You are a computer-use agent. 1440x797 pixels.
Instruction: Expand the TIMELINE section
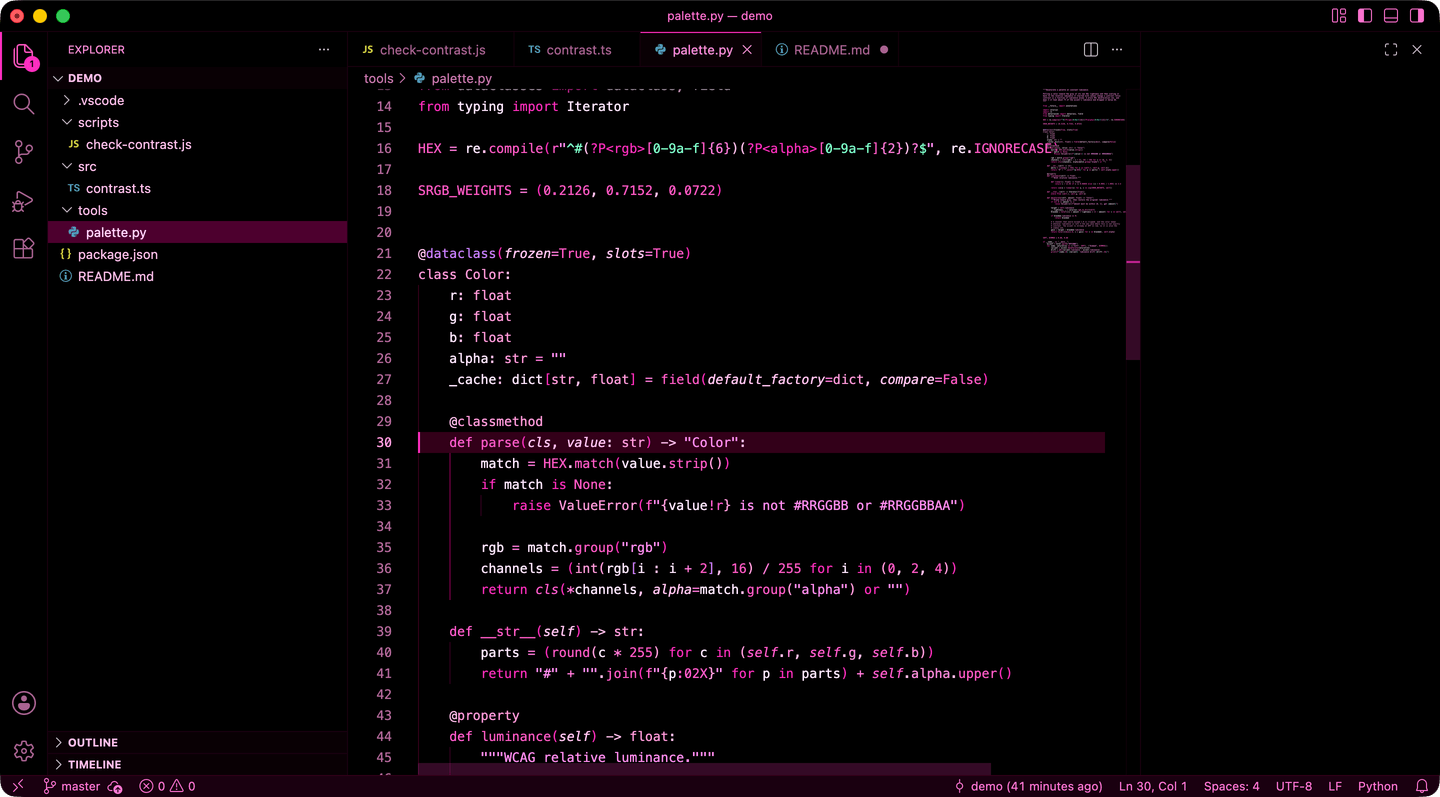click(197, 764)
